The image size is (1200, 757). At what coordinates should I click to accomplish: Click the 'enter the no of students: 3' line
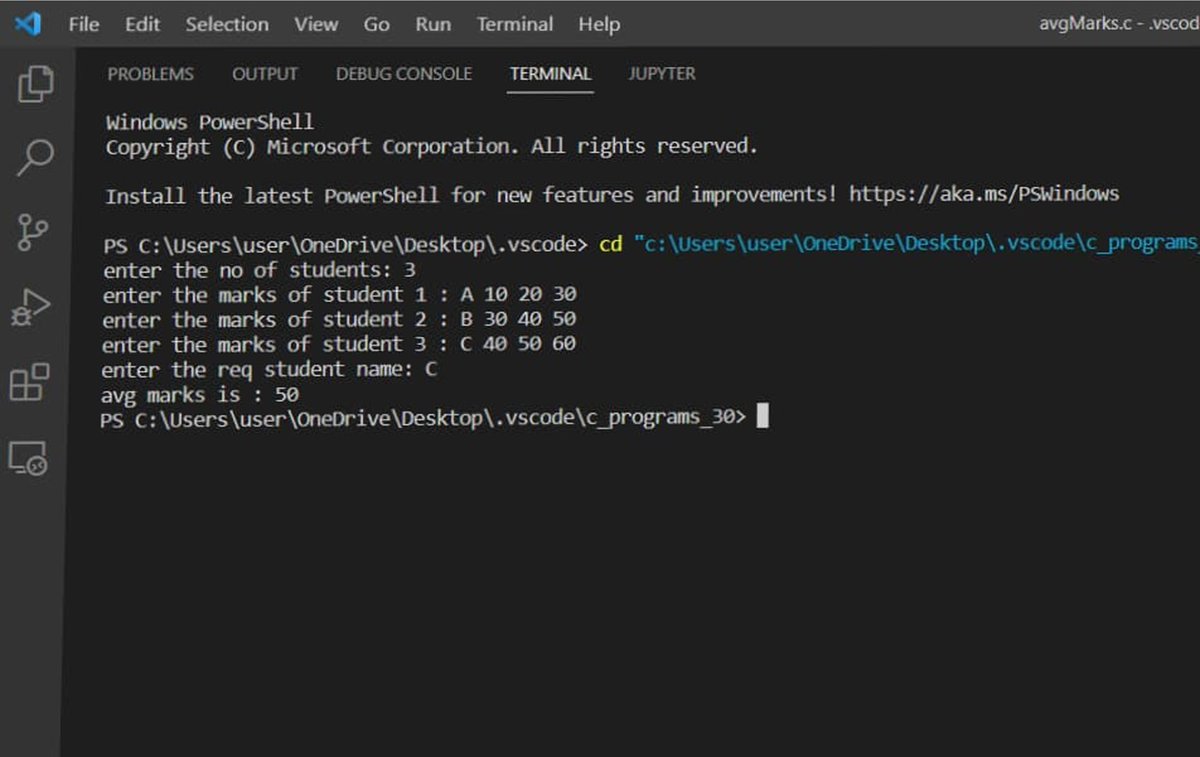260,270
